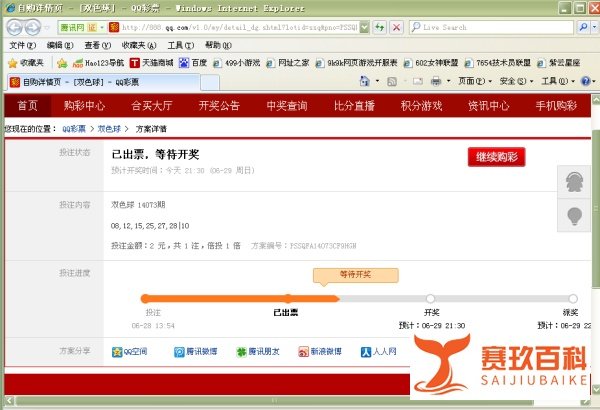Go to 中奖查询 navigation tab

(x=287, y=106)
